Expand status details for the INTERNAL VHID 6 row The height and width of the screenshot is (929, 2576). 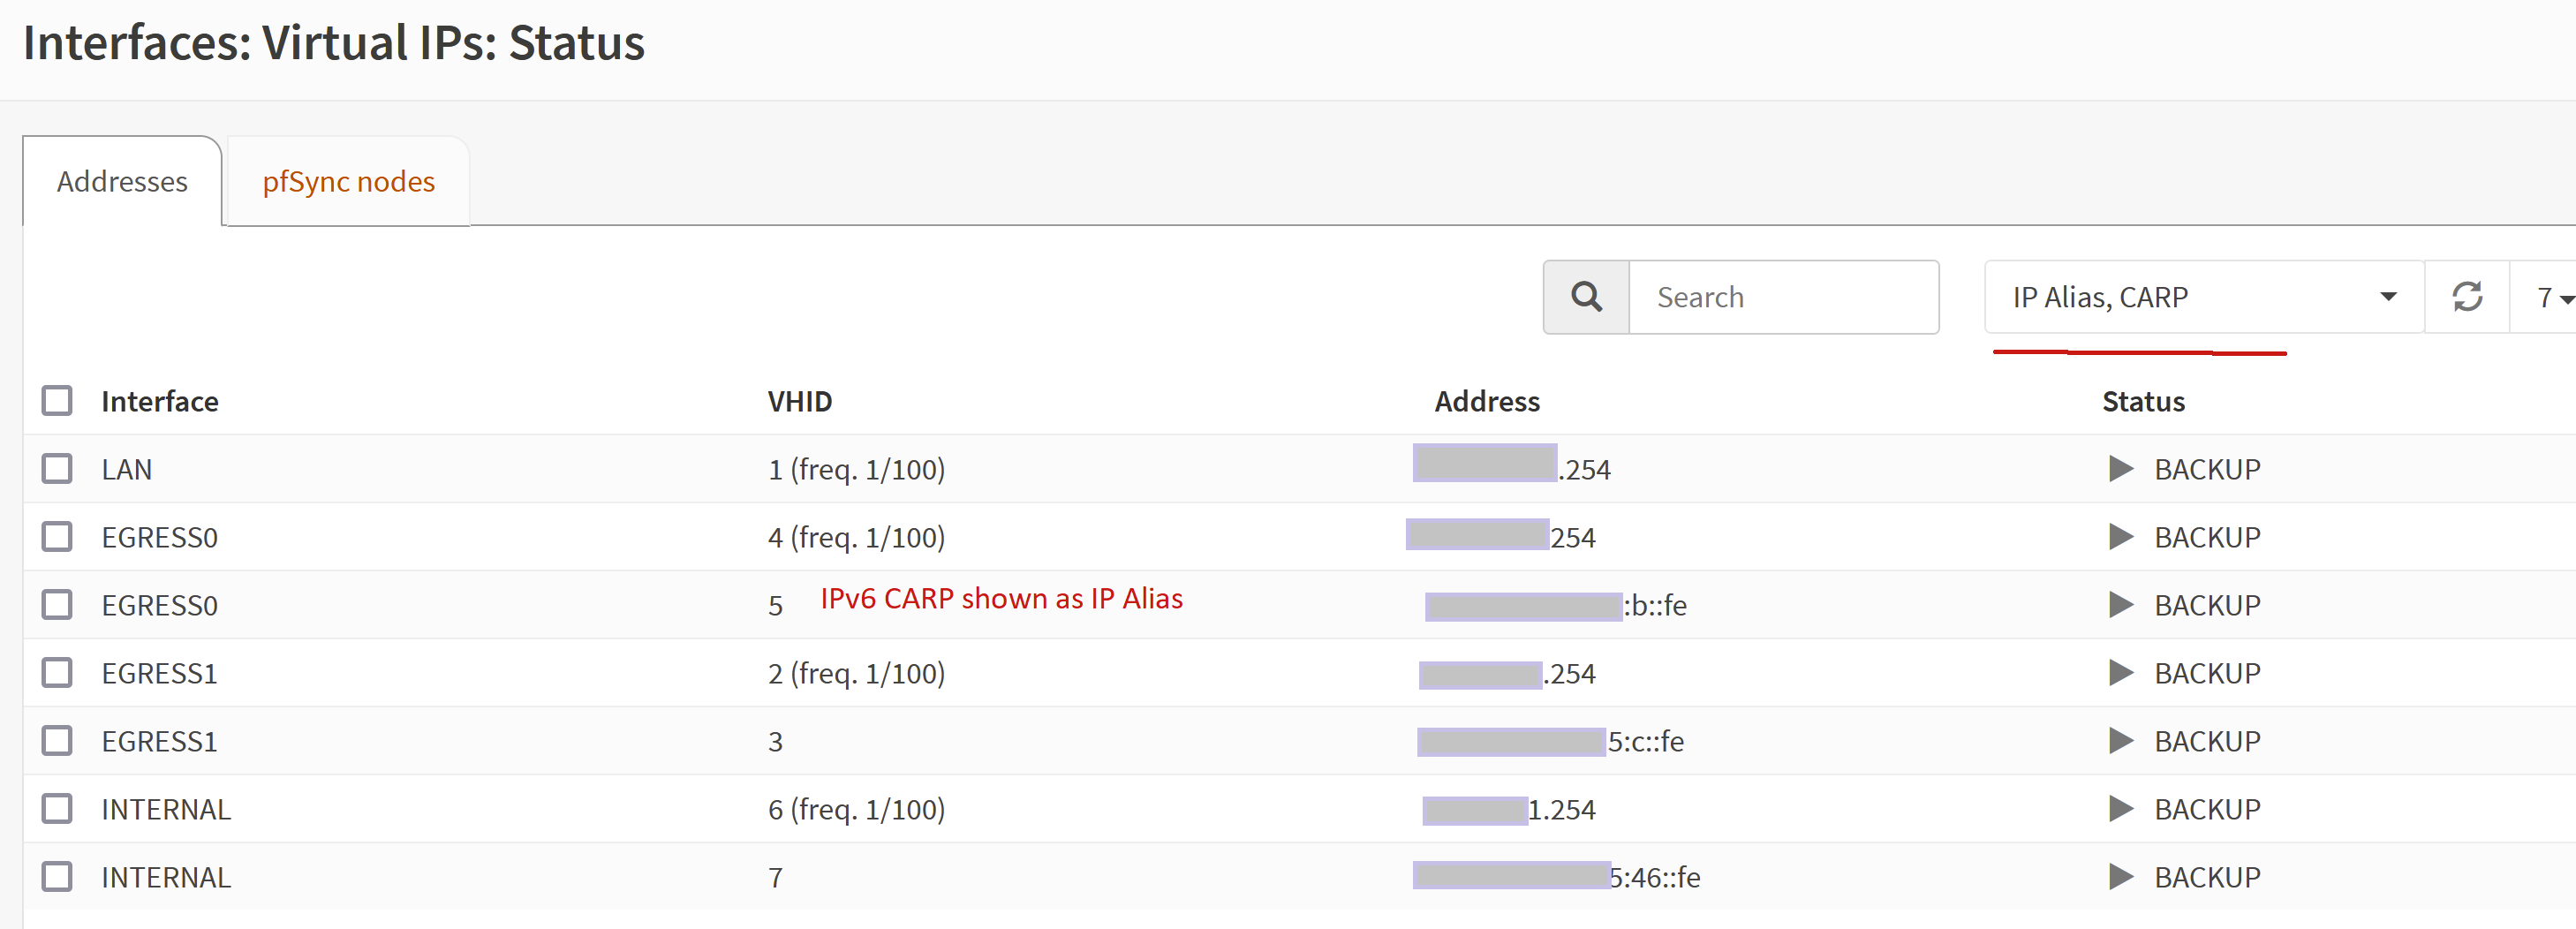pyautogui.click(x=2121, y=808)
